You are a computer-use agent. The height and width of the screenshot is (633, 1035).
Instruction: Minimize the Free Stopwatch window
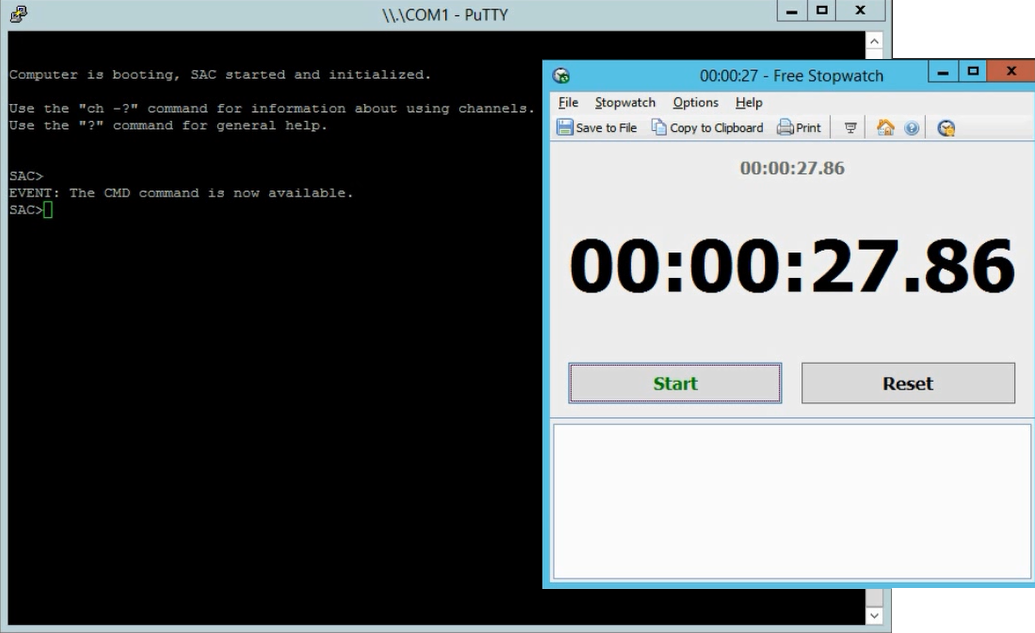tap(943, 71)
